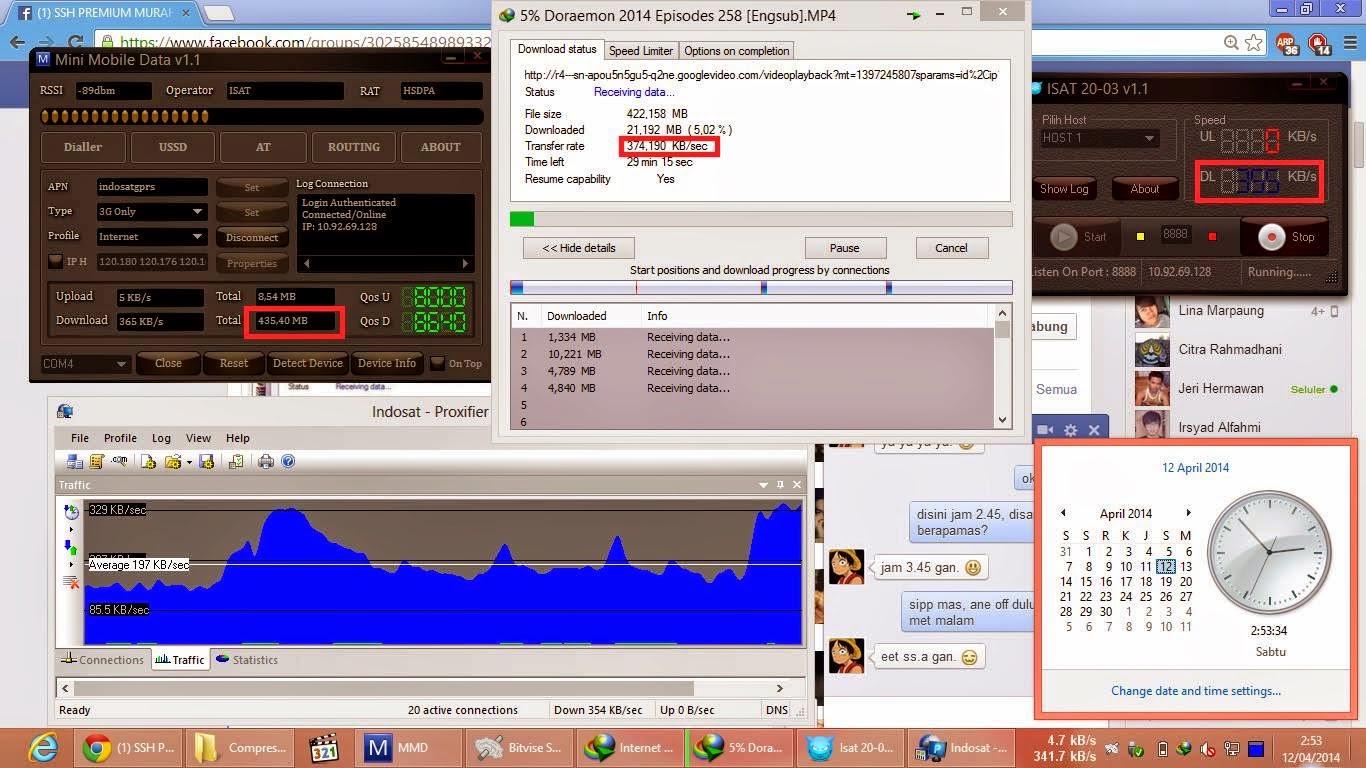Stop the ISAT 20-03 connection
Viewport: 1366px width, 768px height.
pyautogui.click(x=1286, y=237)
